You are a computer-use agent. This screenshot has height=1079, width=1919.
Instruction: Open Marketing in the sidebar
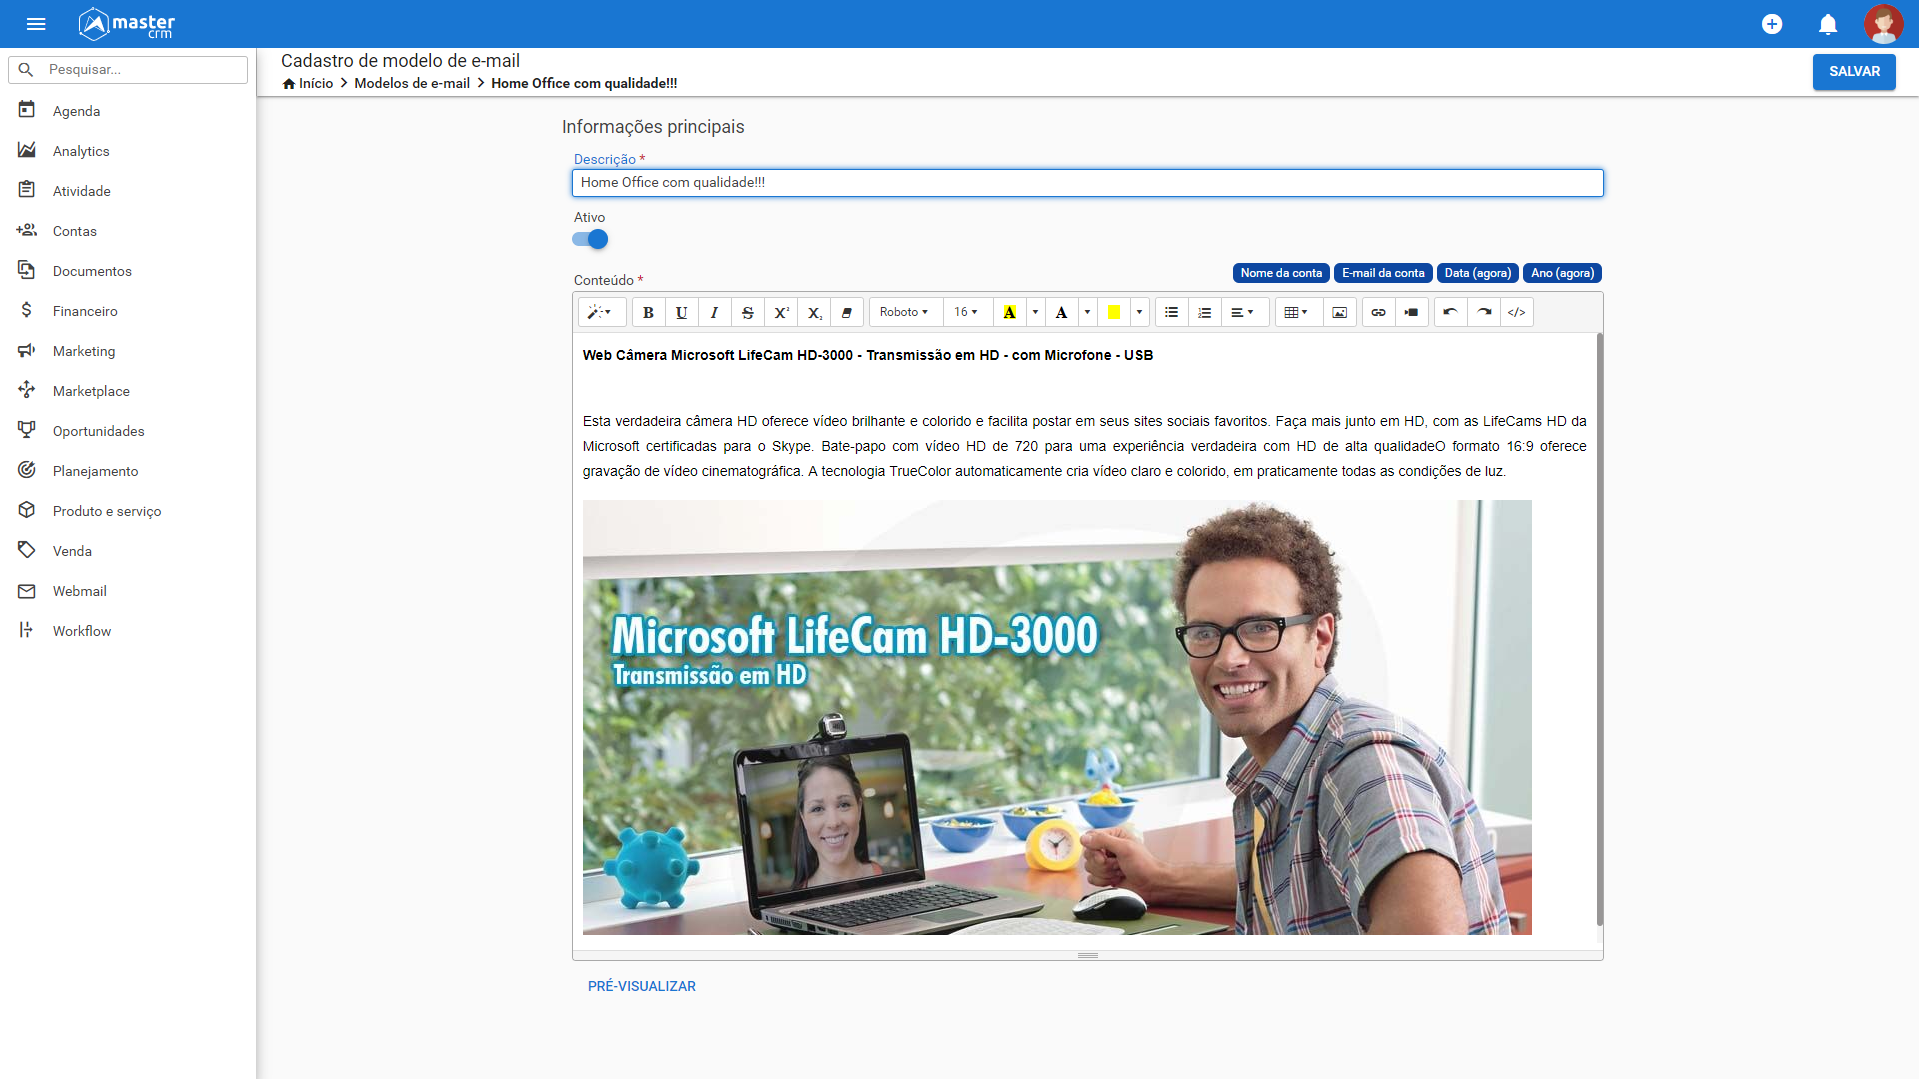[x=128, y=351]
